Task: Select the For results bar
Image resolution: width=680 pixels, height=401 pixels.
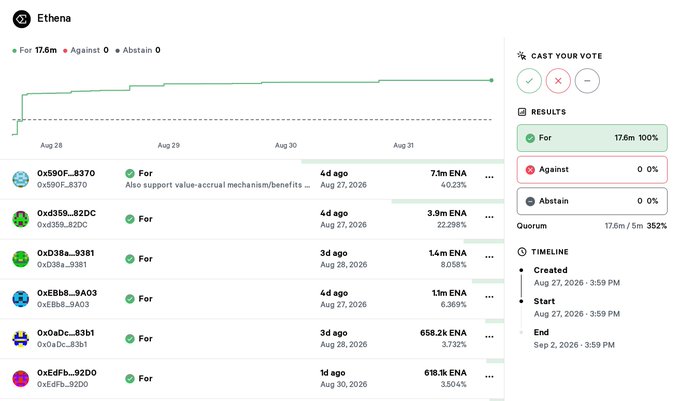Action: 592,138
